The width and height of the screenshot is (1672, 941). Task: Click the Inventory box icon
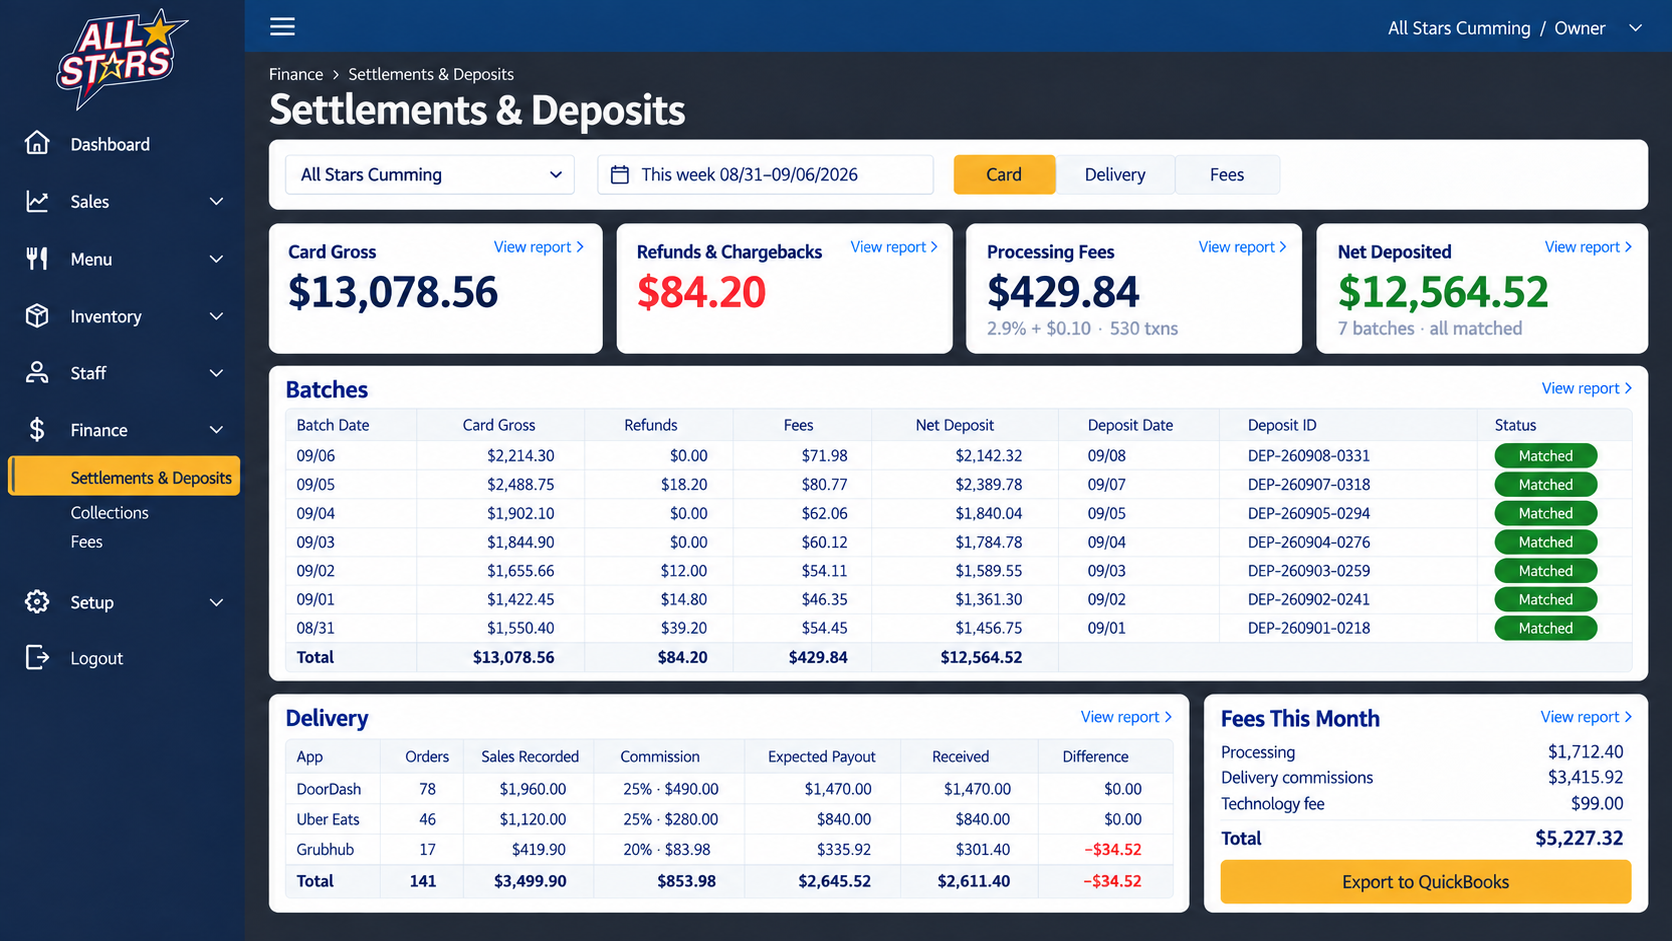(37, 316)
